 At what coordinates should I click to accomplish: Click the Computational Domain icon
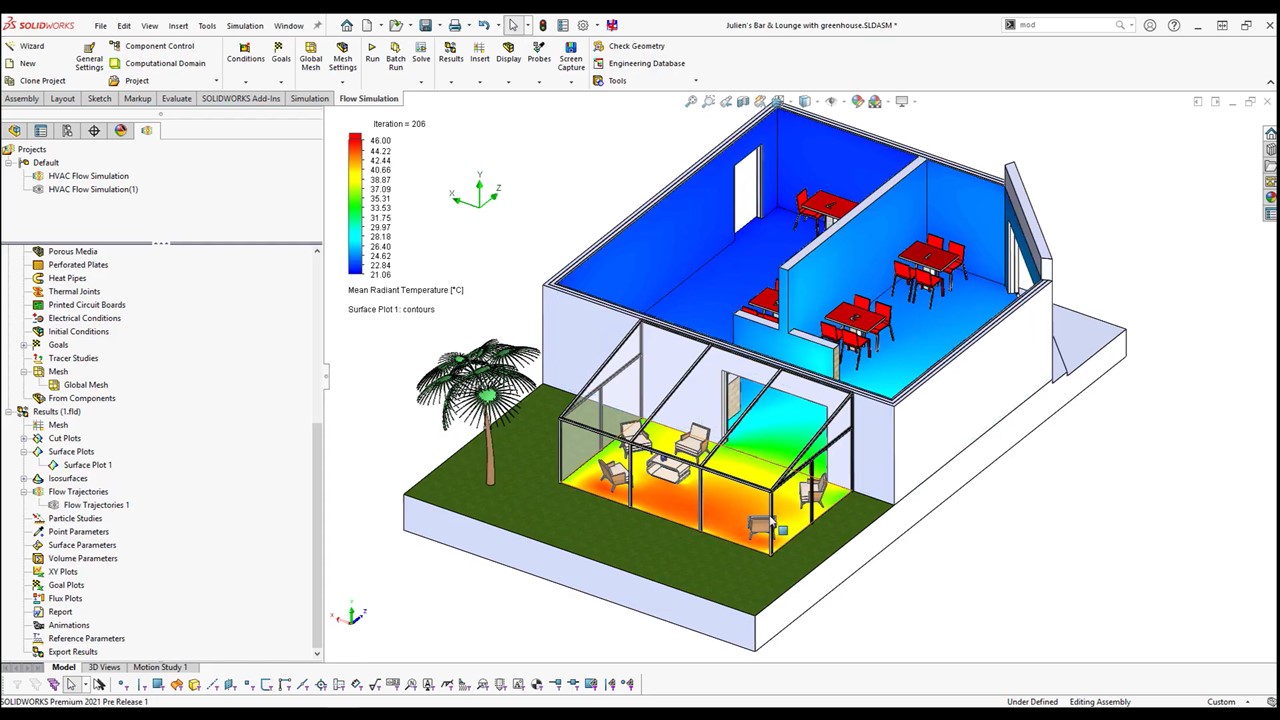tap(114, 63)
